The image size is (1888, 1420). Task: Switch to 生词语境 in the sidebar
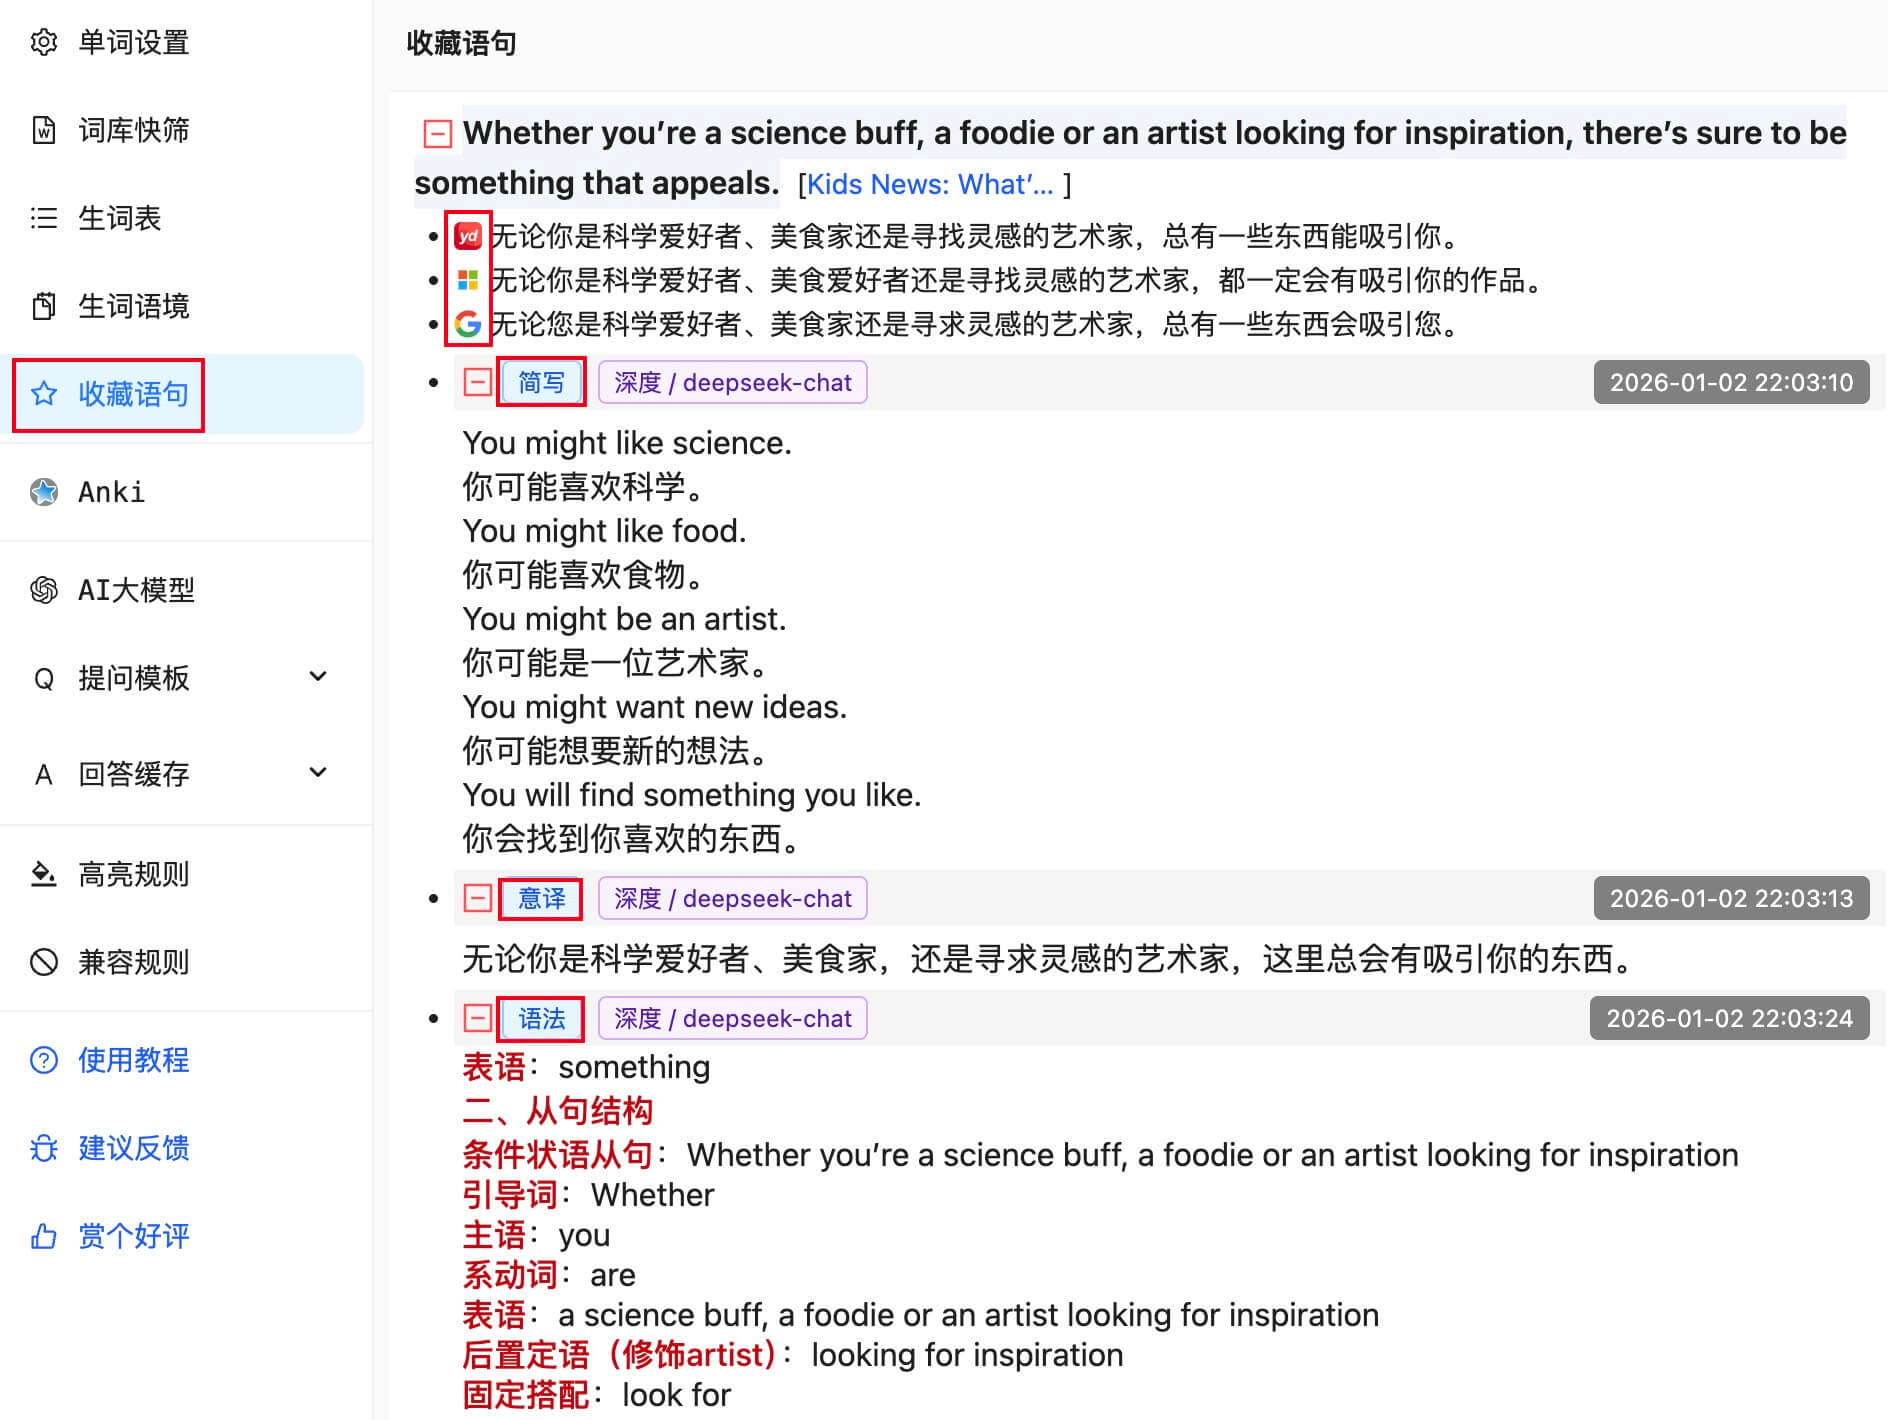pos(133,306)
